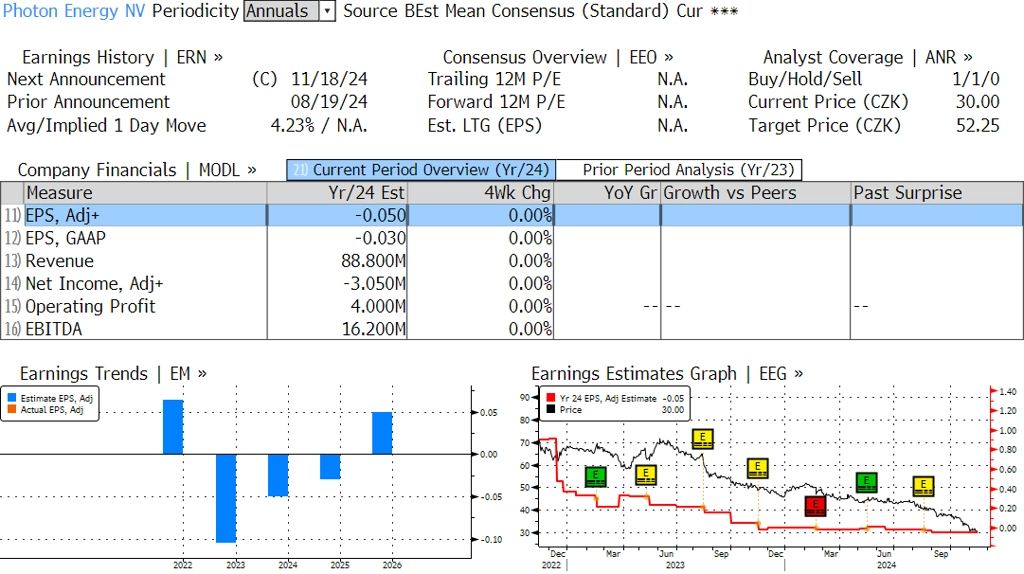Click the BEst Mean Consensus source field
This screenshot has height=574, width=1024.
[x=536, y=11]
